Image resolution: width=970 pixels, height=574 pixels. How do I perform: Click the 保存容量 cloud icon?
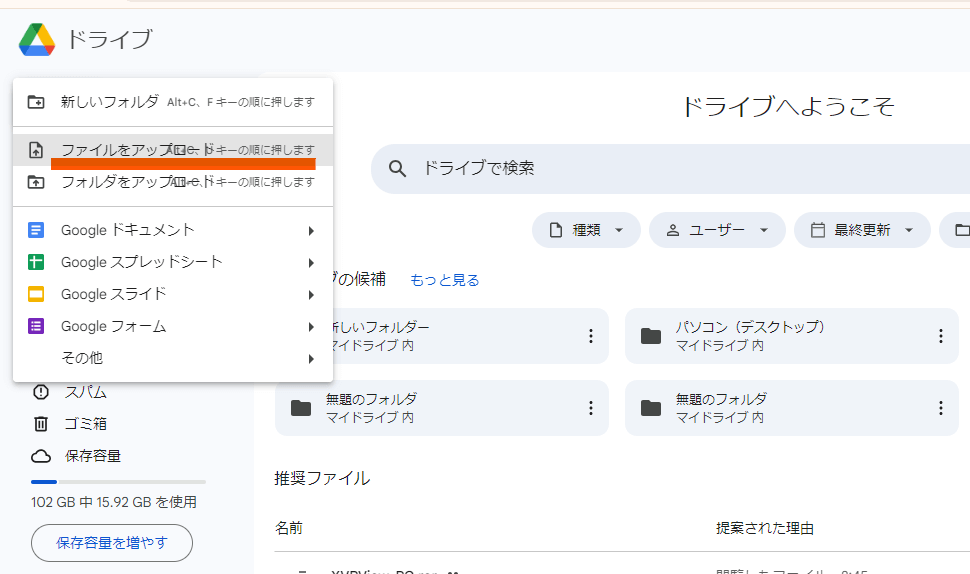point(41,456)
